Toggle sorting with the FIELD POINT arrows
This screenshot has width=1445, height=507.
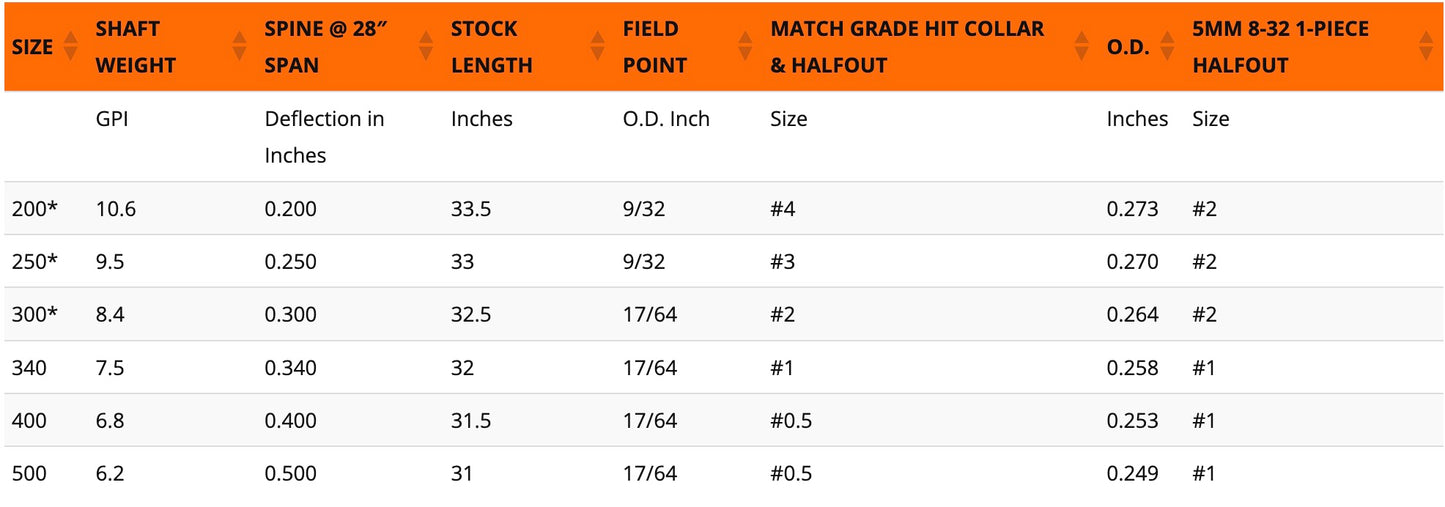coord(745,46)
